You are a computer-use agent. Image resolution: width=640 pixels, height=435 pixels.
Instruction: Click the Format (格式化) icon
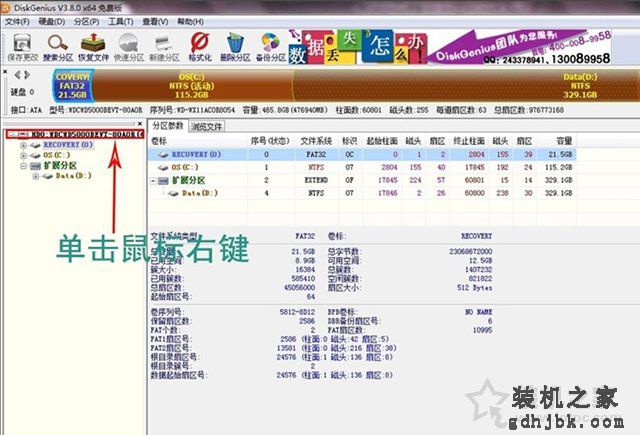click(200, 47)
